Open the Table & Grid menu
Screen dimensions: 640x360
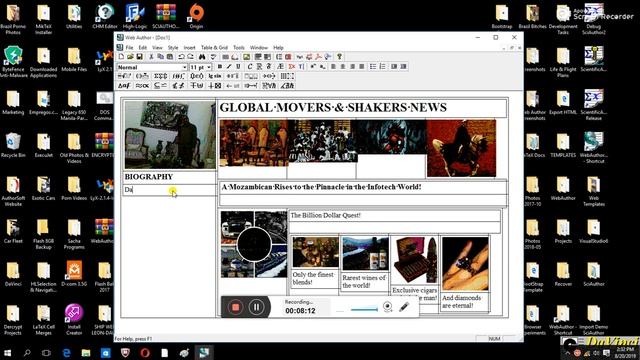(214, 48)
